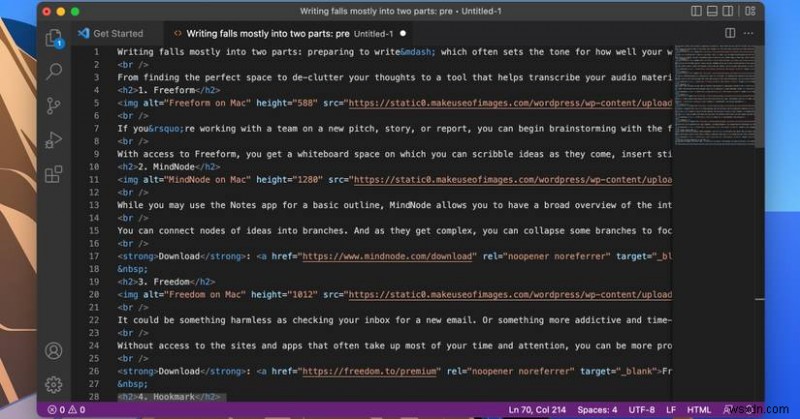Click the MindNode image URL on line 11
The image size is (800, 419).
point(513,180)
